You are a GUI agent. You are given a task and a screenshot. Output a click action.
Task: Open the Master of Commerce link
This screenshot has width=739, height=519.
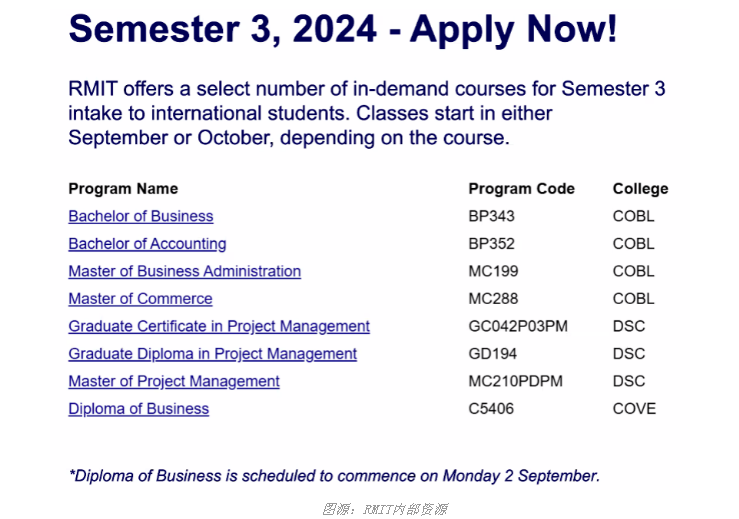[140, 298]
